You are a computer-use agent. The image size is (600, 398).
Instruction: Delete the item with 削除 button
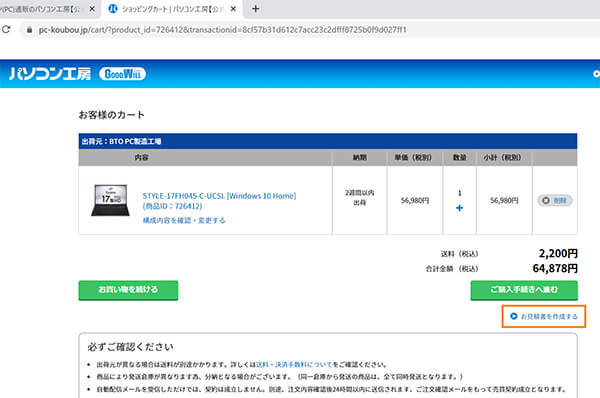554,200
